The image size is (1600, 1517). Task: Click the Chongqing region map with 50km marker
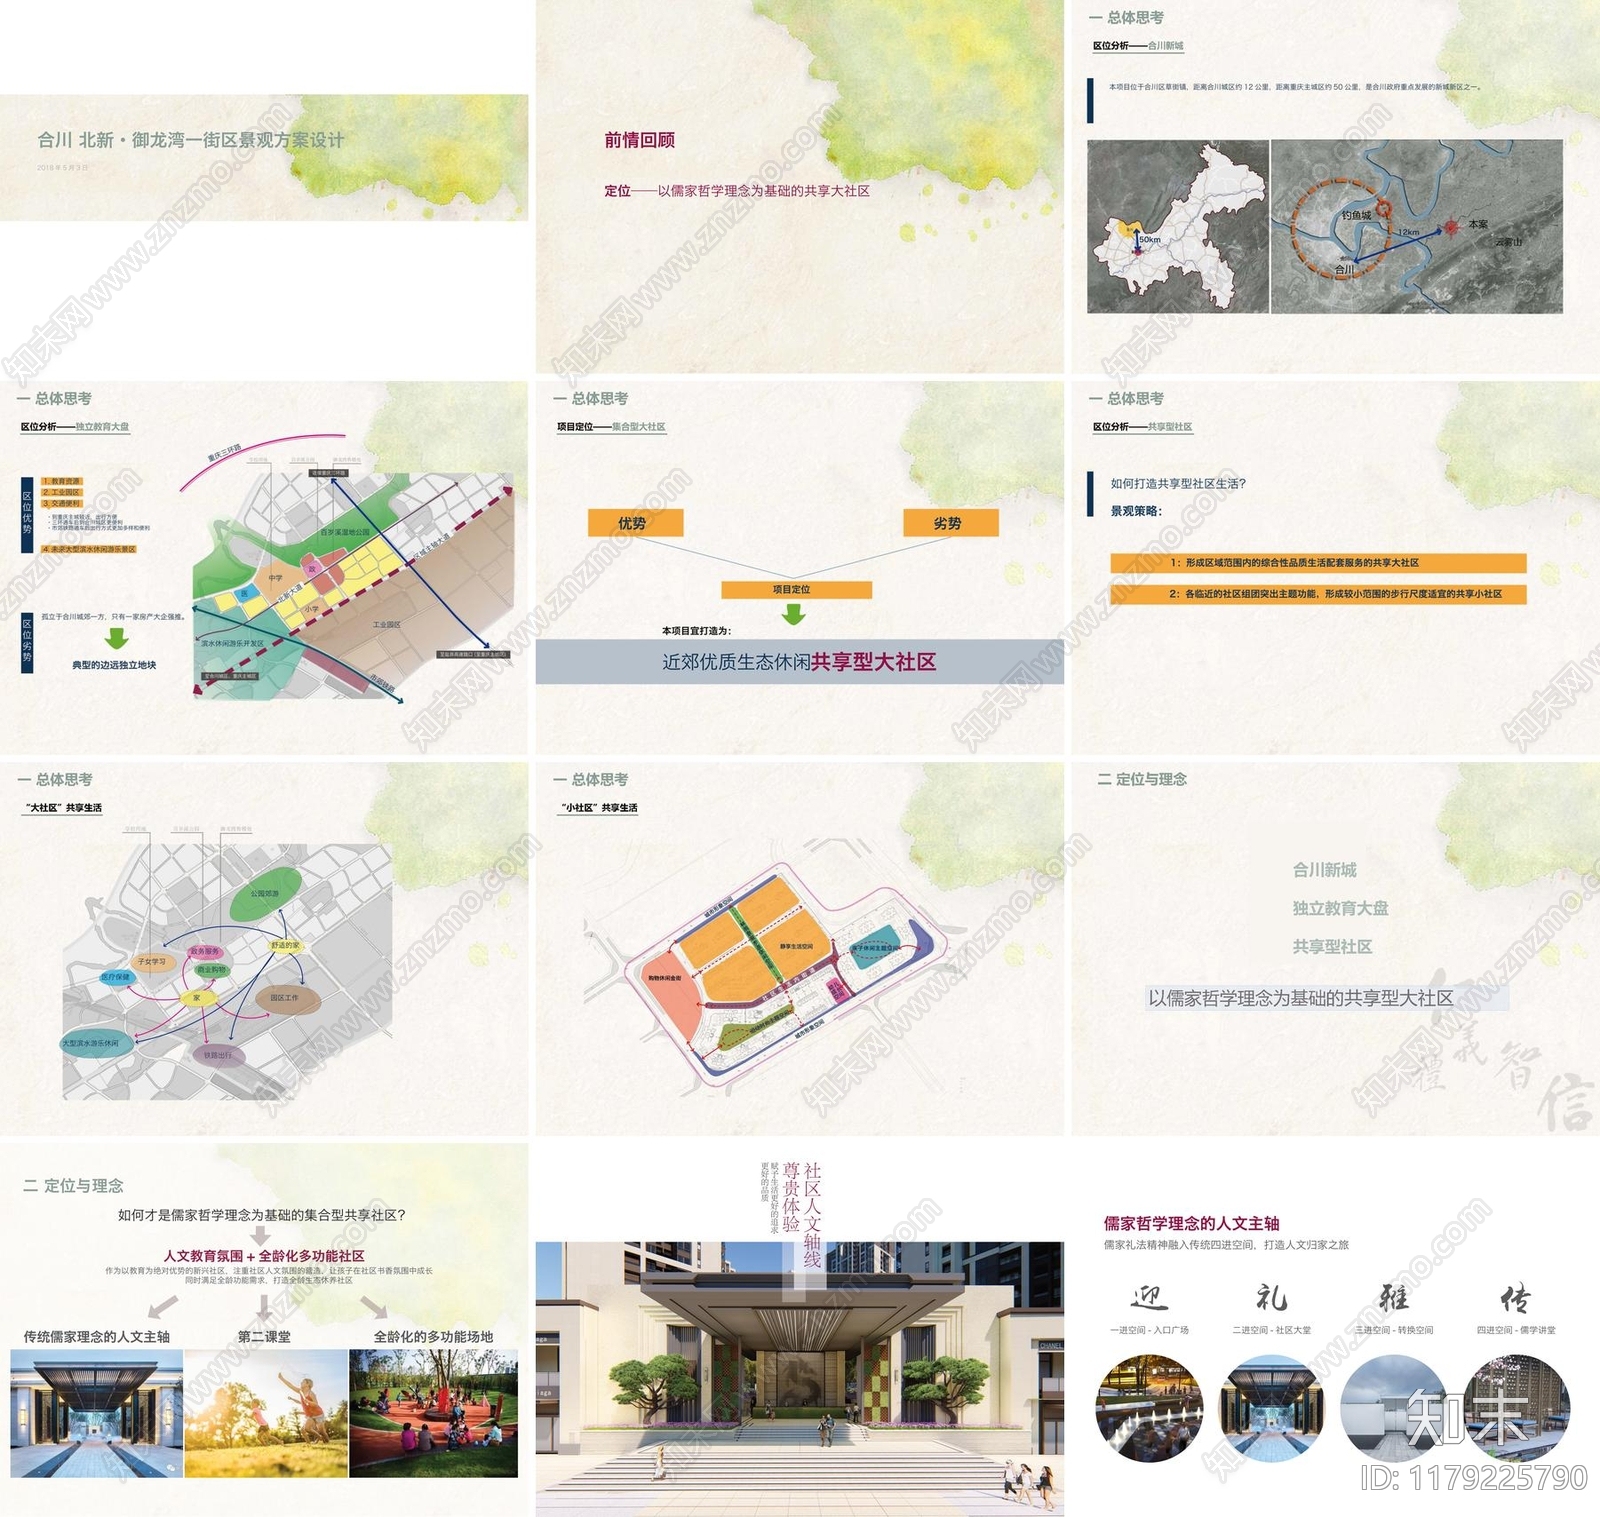coord(1178,227)
